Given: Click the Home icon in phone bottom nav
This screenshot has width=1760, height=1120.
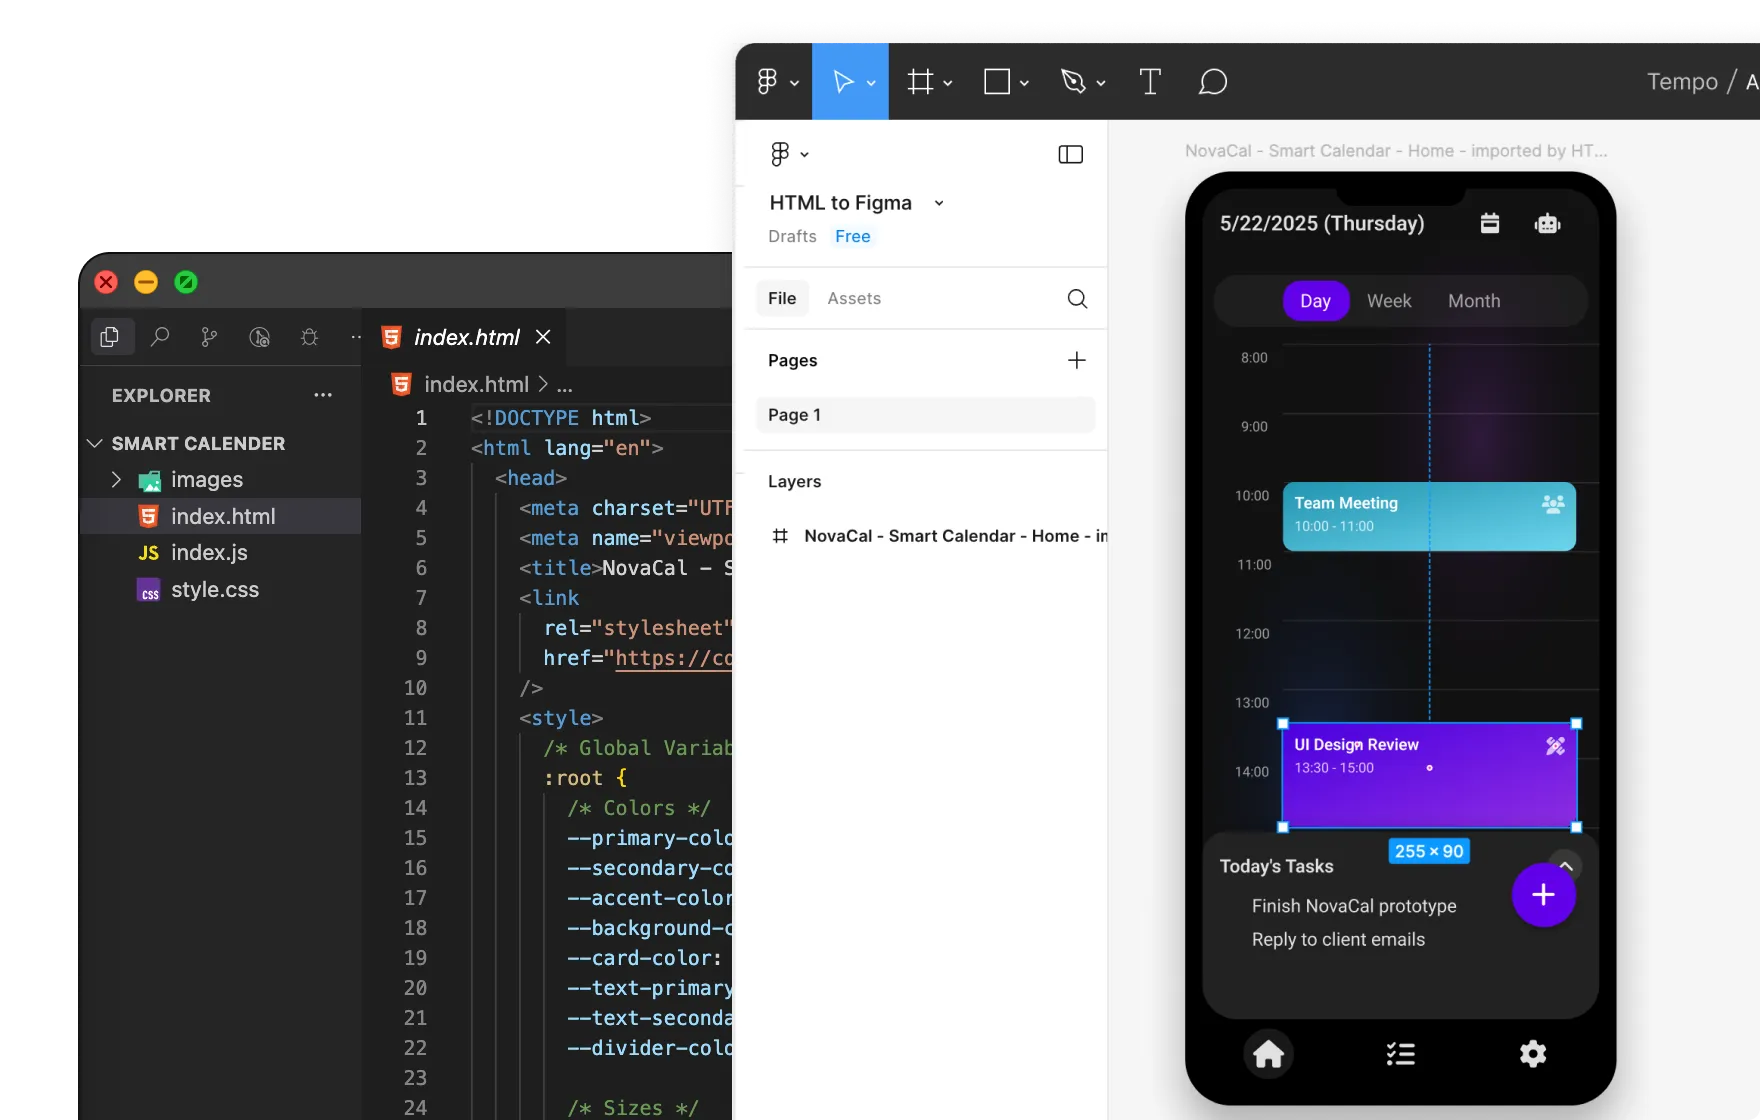Looking at the screenshot, I should [x=1268, y=1054].
